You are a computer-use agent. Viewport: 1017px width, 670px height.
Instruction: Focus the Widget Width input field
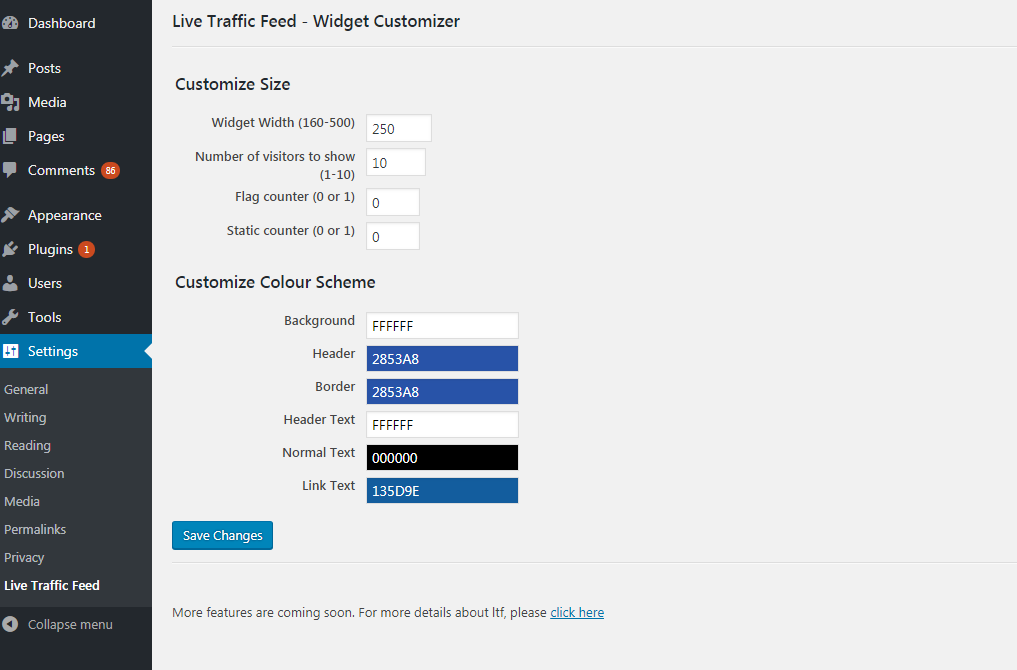point(399,128)
